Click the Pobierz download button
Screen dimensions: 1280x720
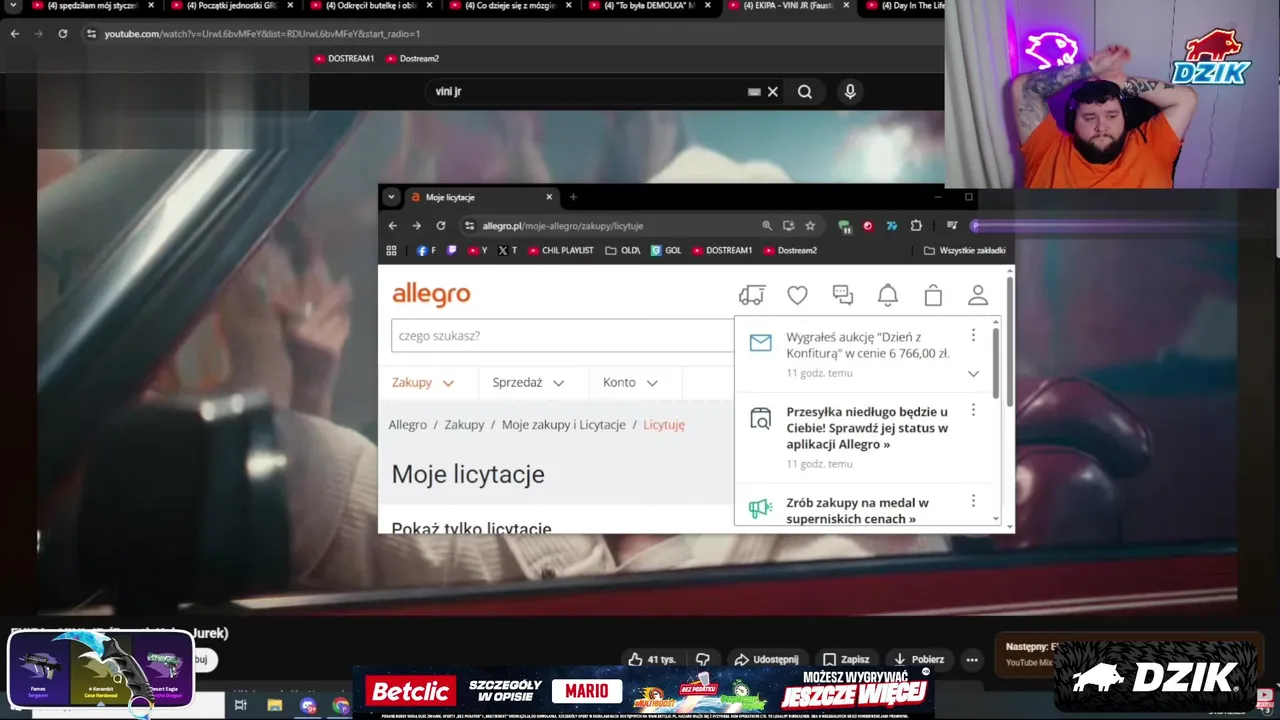point(919,659)
